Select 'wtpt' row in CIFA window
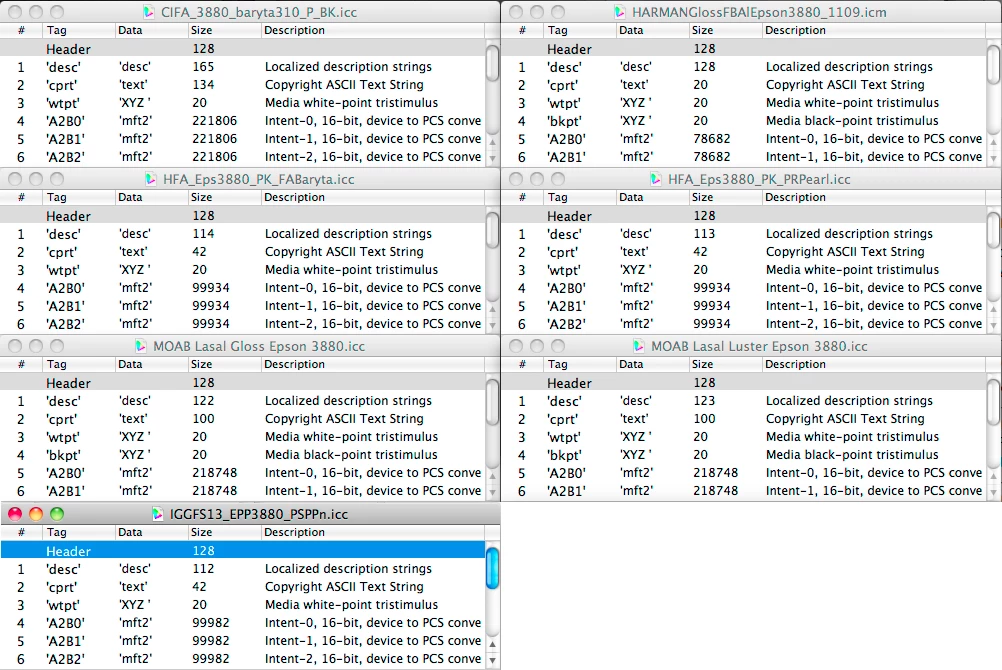Image resolution: width=1002 pixels, height=670 pixels. click(x=243, y=102)
